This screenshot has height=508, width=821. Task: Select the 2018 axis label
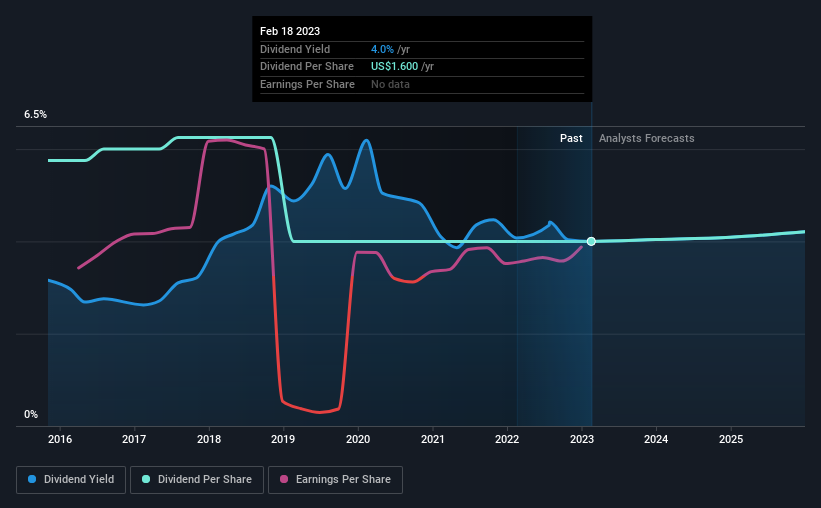(x=209, y=439)
